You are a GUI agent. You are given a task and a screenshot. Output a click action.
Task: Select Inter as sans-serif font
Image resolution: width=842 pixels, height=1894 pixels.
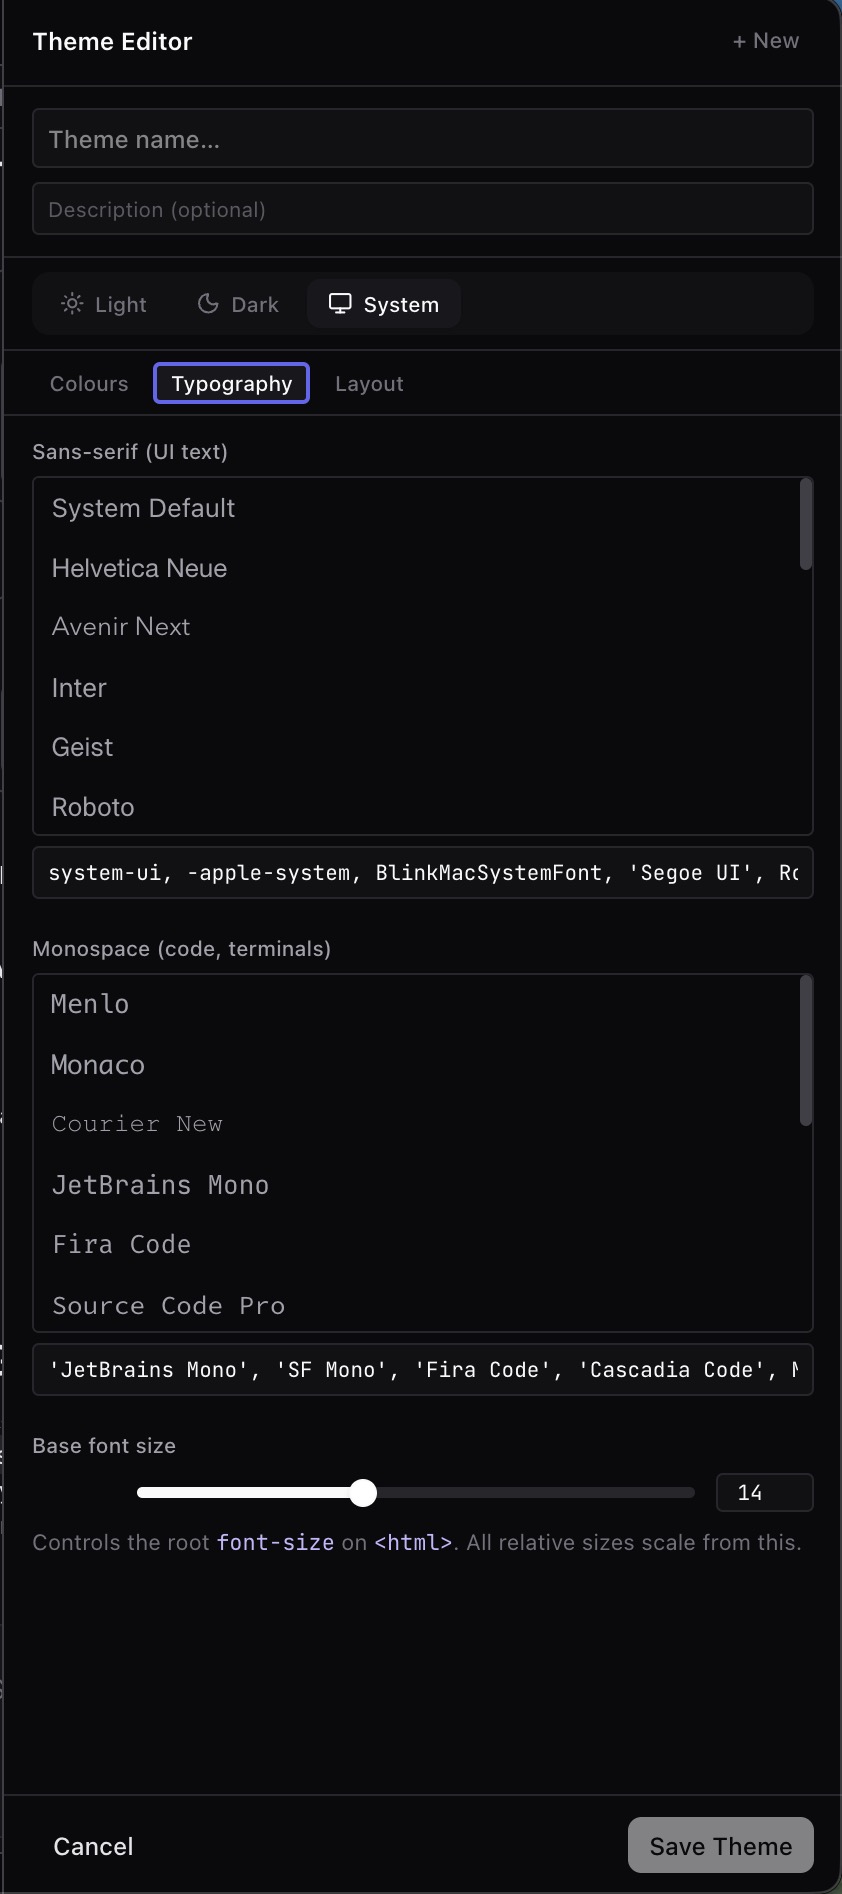coord(78,687)
